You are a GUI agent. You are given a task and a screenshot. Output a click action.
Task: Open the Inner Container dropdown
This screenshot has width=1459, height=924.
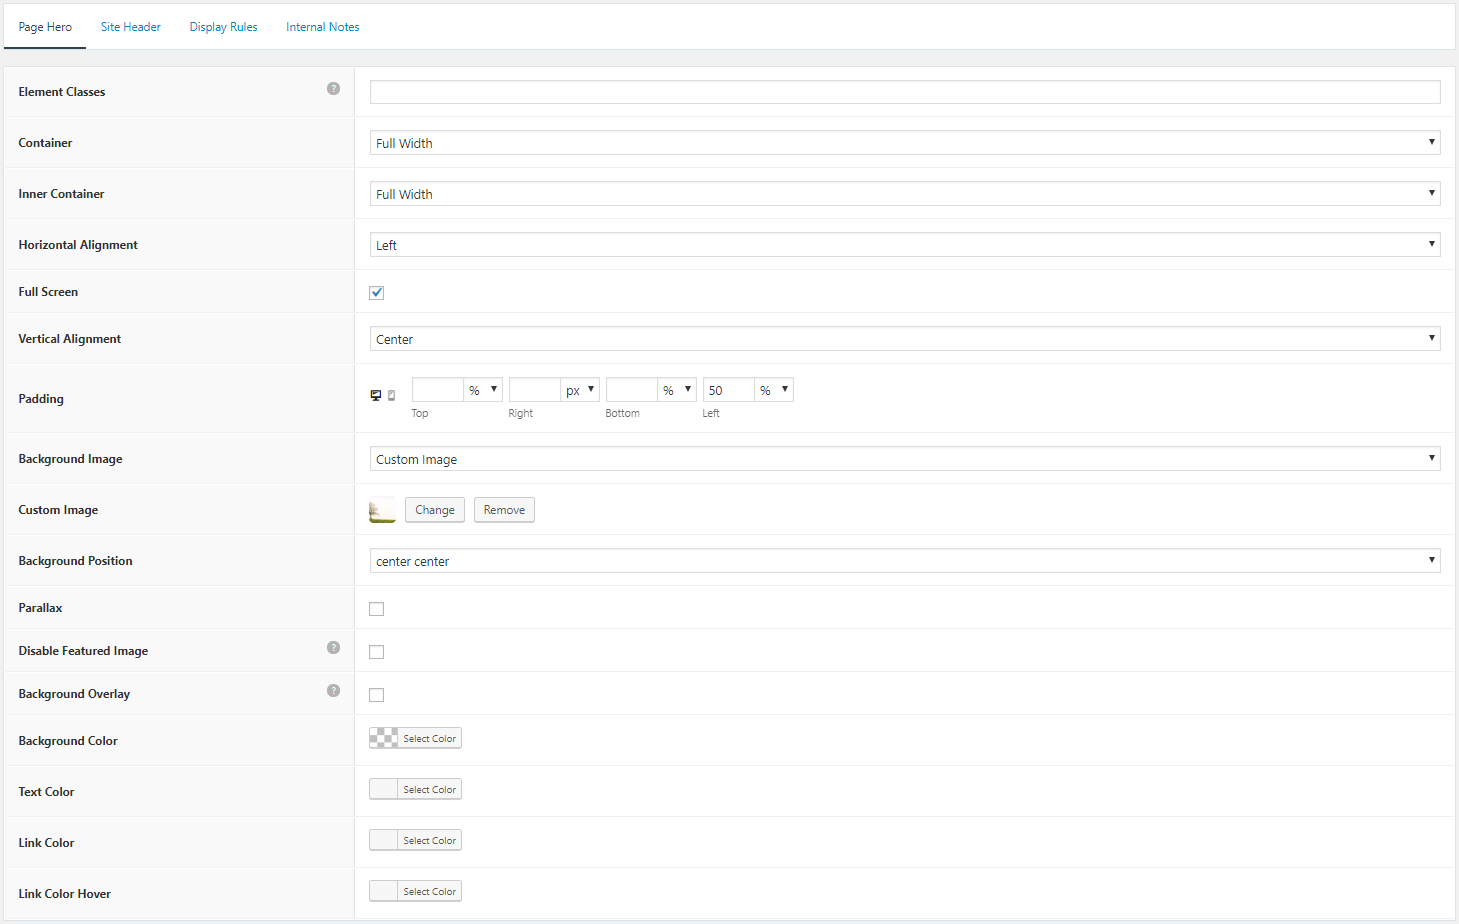[905, 194]
